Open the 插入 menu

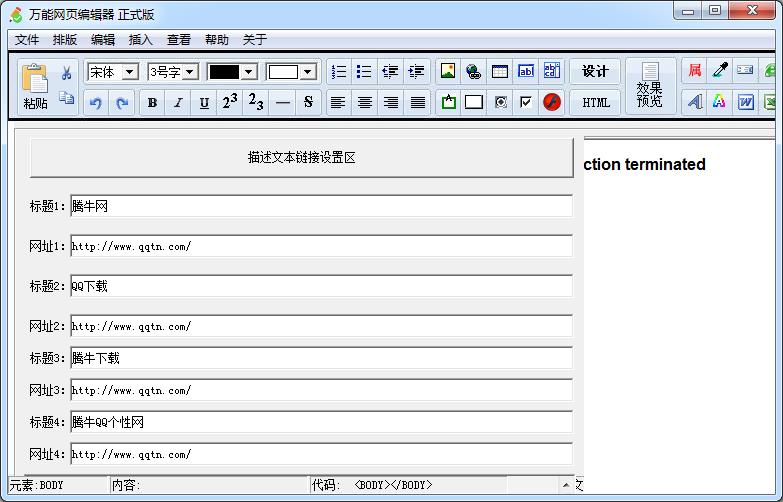point(141,40)
